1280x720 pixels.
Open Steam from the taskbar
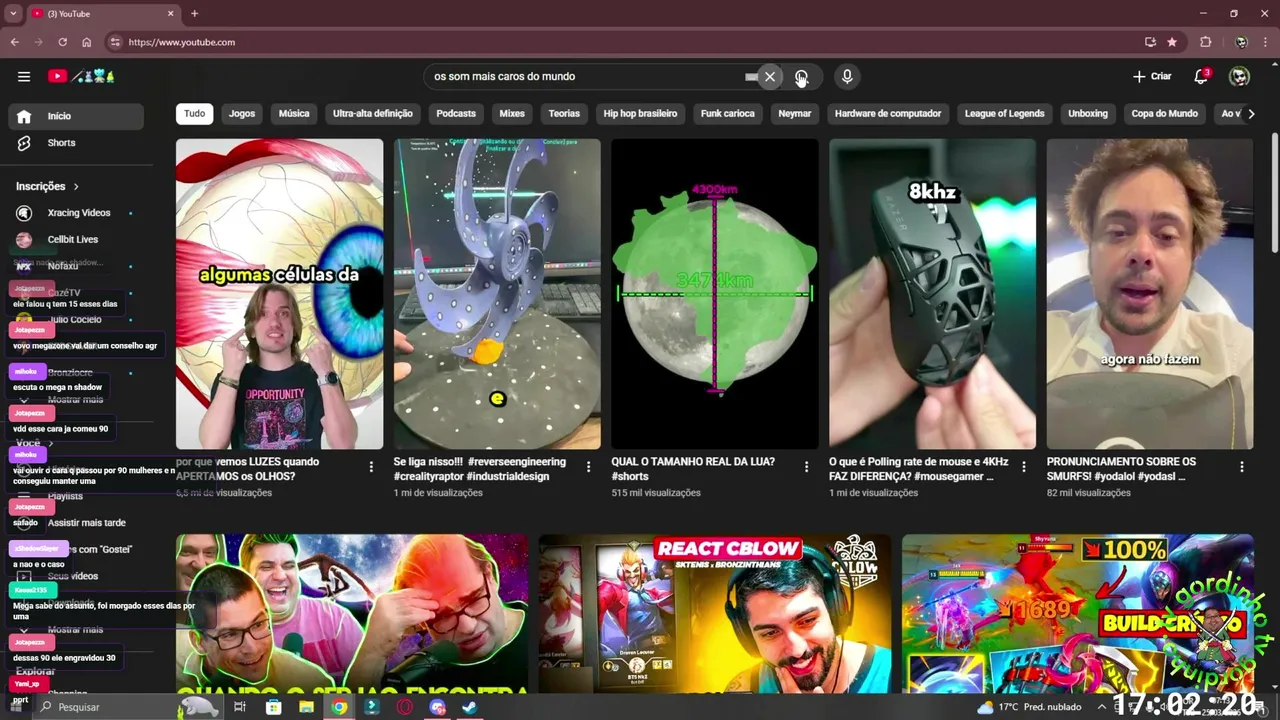pos(469,706)
